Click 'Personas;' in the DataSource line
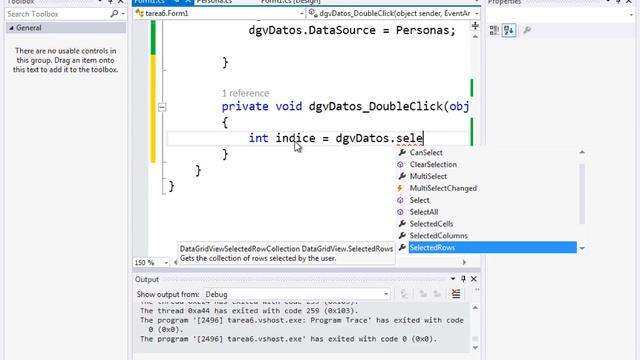The height and width of the screenshot is (360, 640). 426,31
